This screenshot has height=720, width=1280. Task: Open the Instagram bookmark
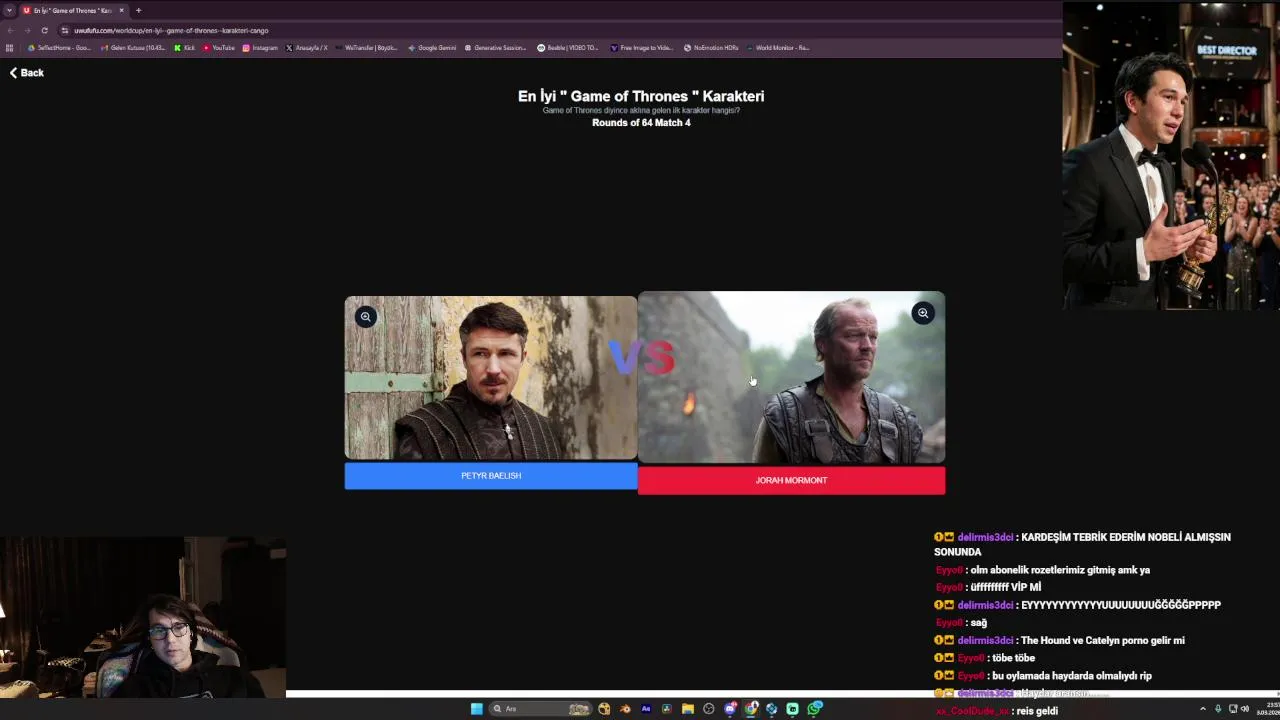coord(260,47)
